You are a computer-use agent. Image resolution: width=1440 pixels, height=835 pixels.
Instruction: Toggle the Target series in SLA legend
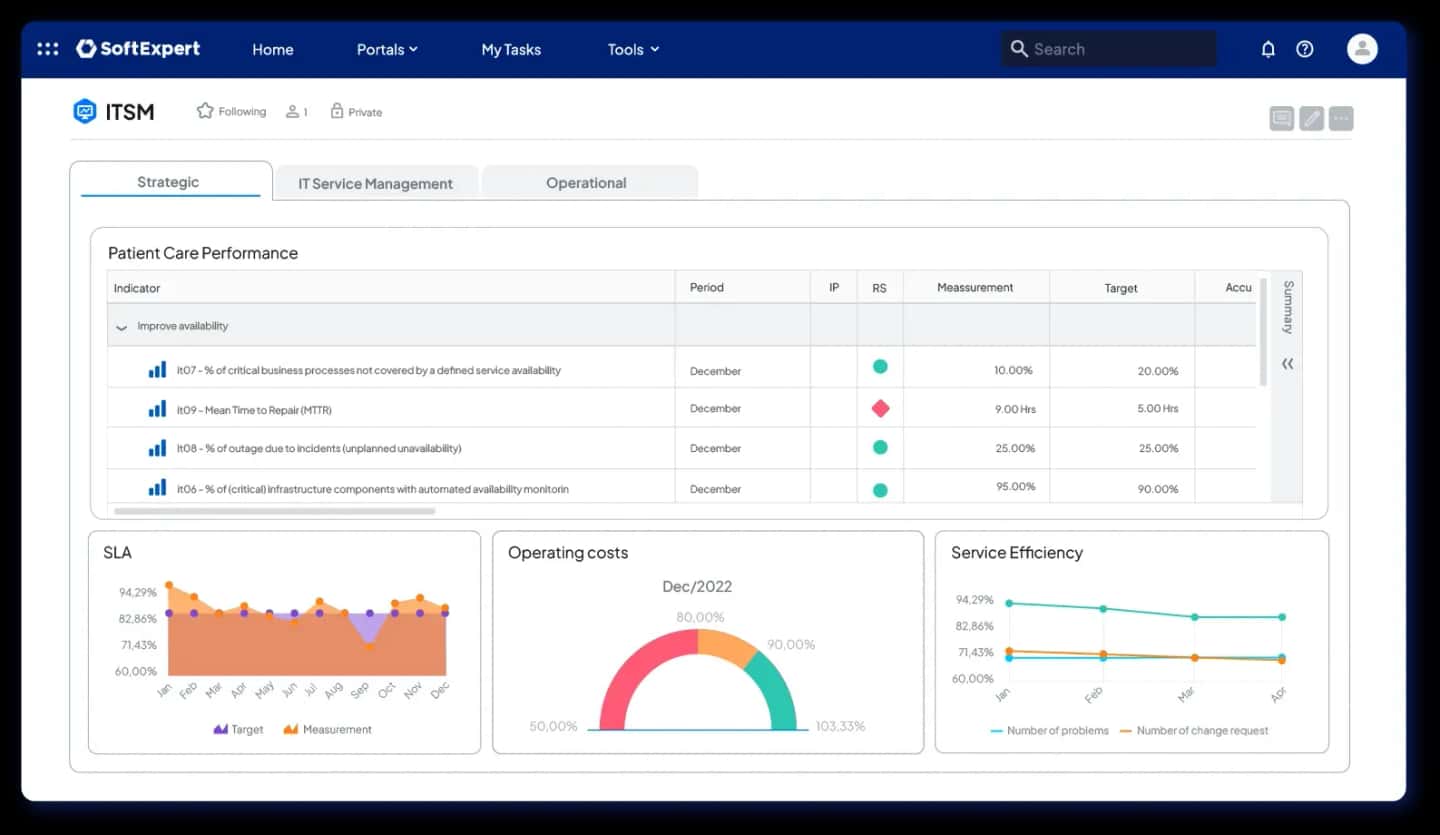(x=239, y=730)
